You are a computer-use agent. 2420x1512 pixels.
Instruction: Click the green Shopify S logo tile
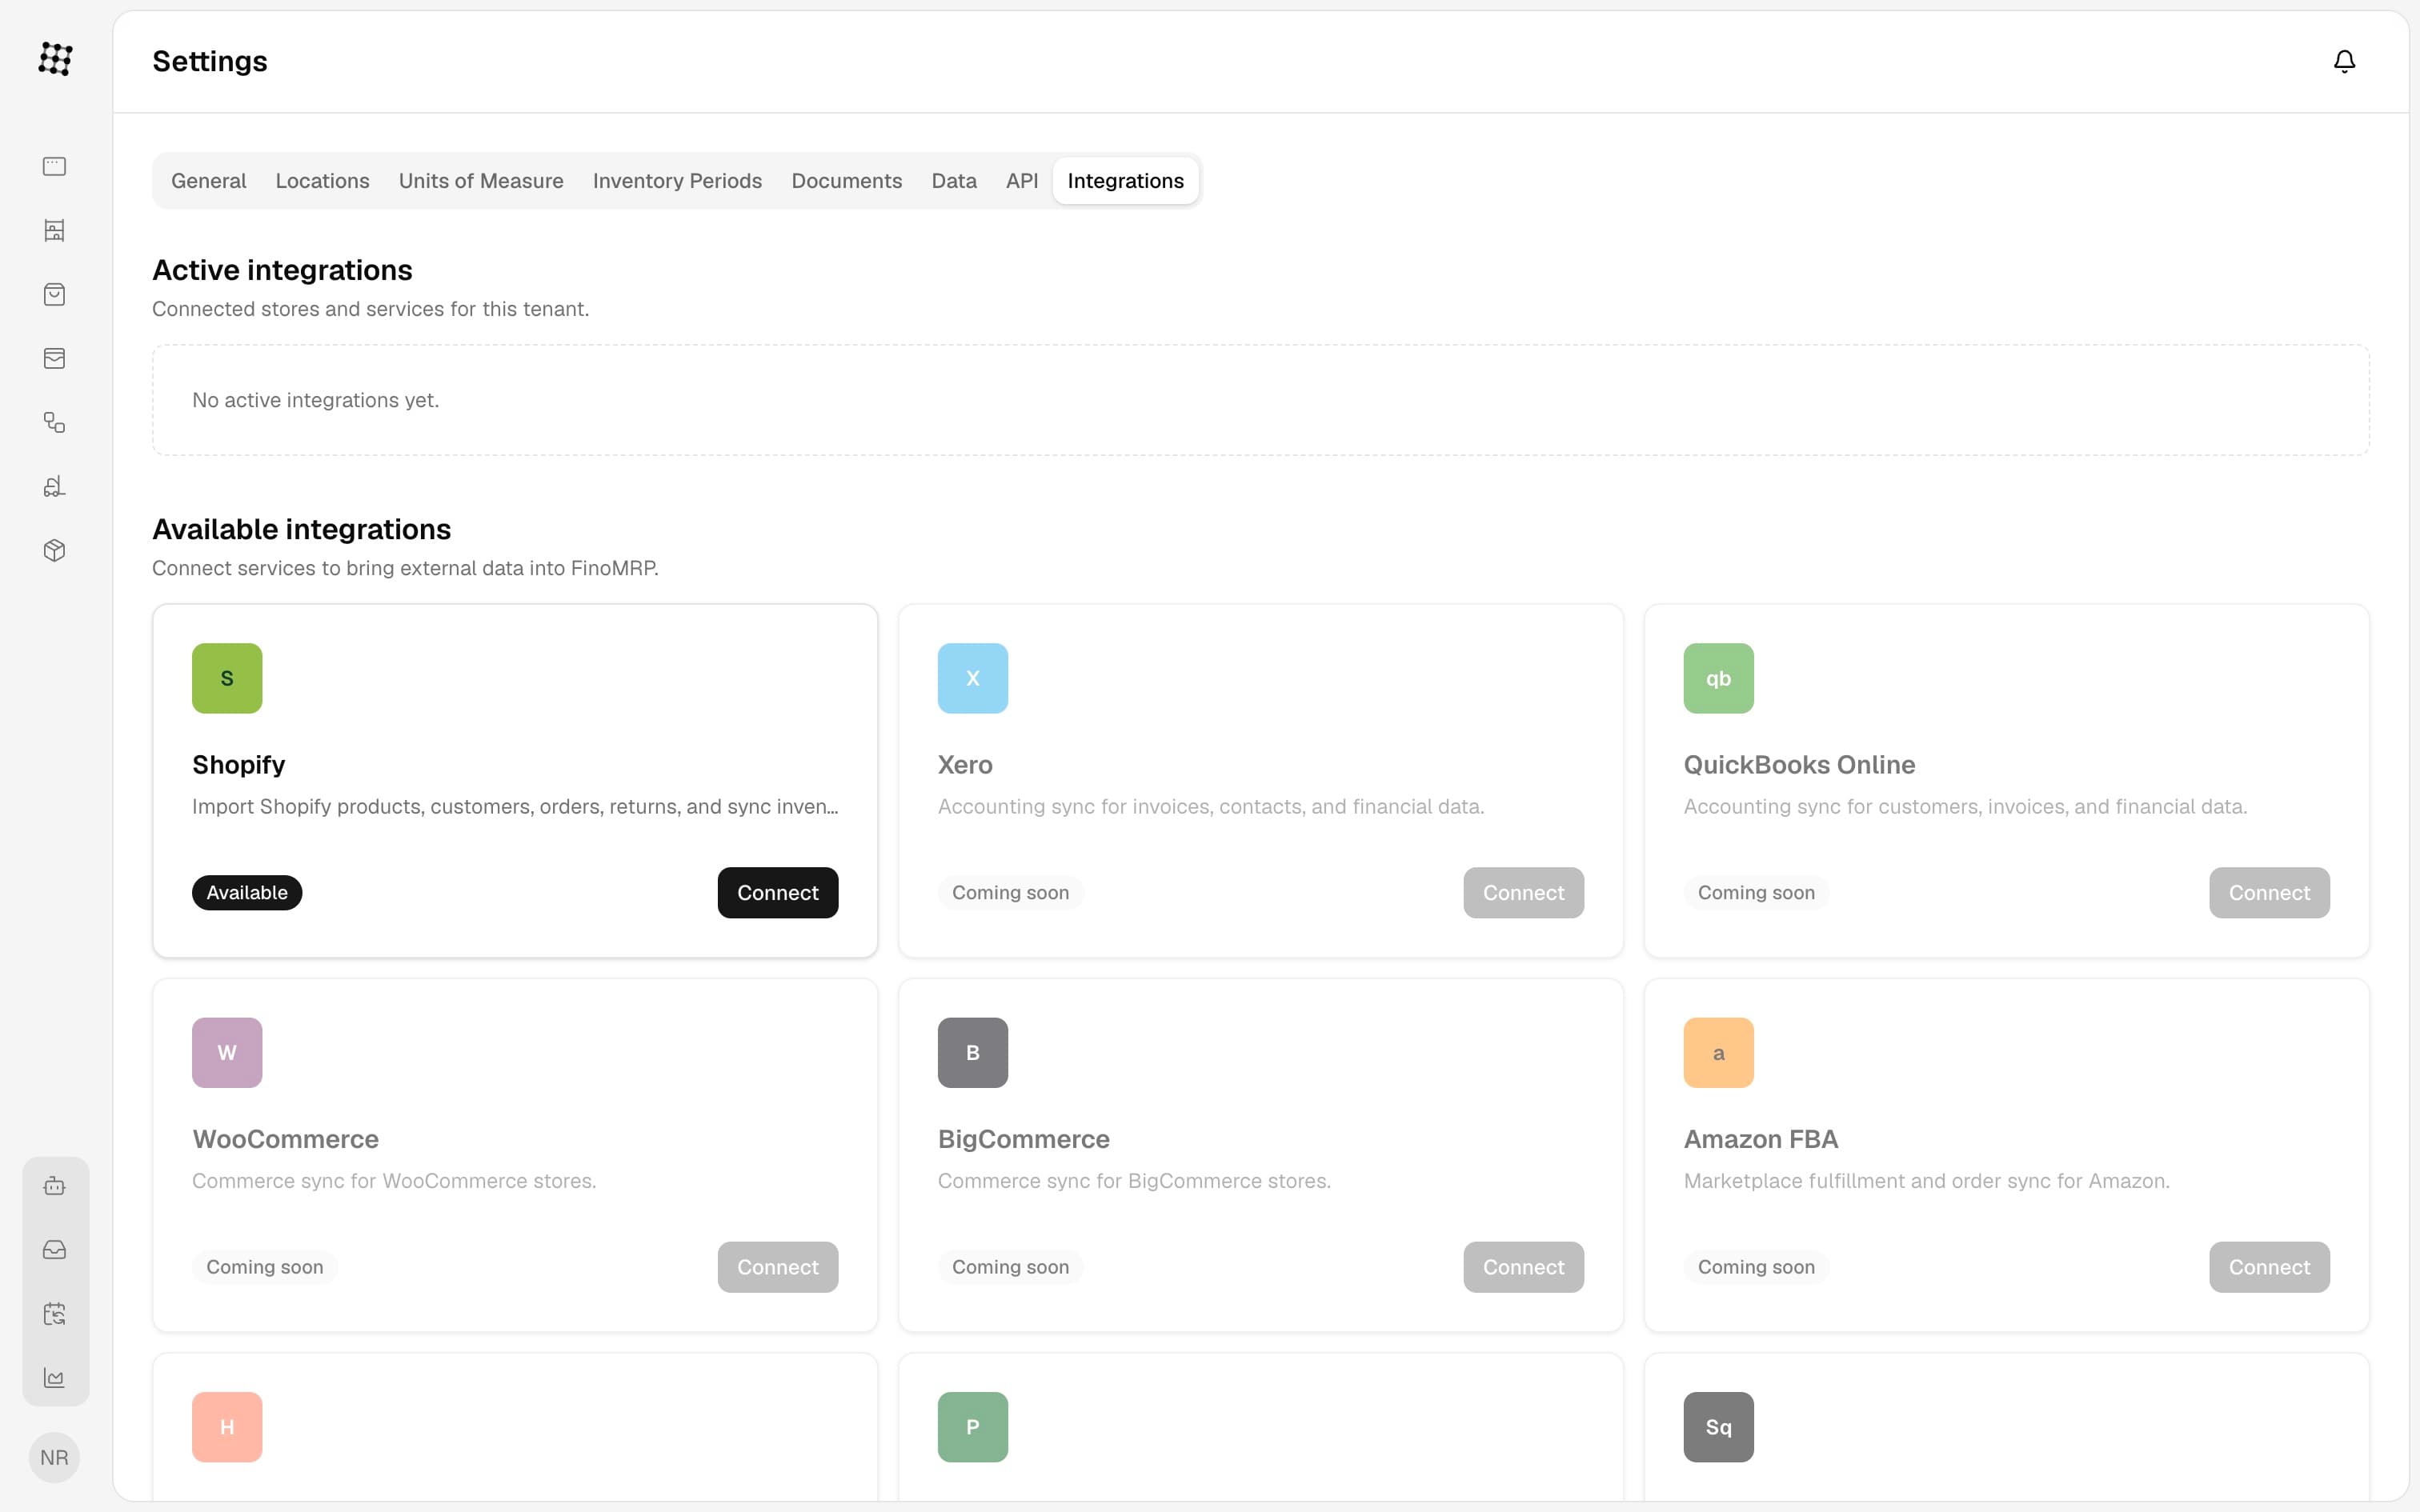click(227, 678)
